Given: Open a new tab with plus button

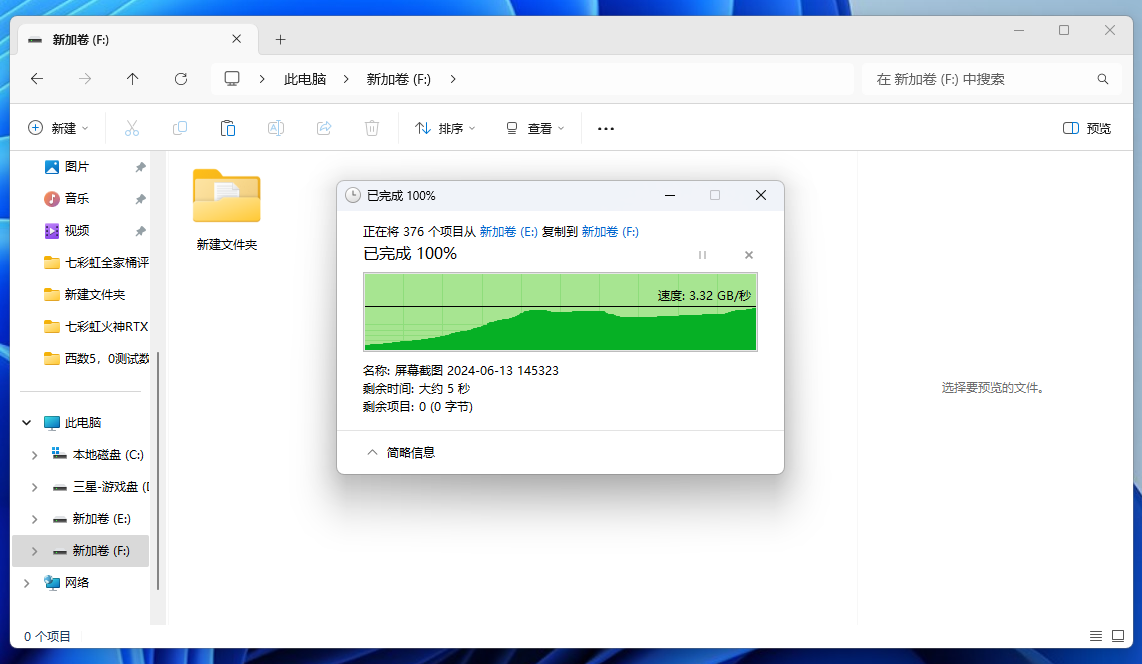Looking at the screenshot, I should (280, 40).
